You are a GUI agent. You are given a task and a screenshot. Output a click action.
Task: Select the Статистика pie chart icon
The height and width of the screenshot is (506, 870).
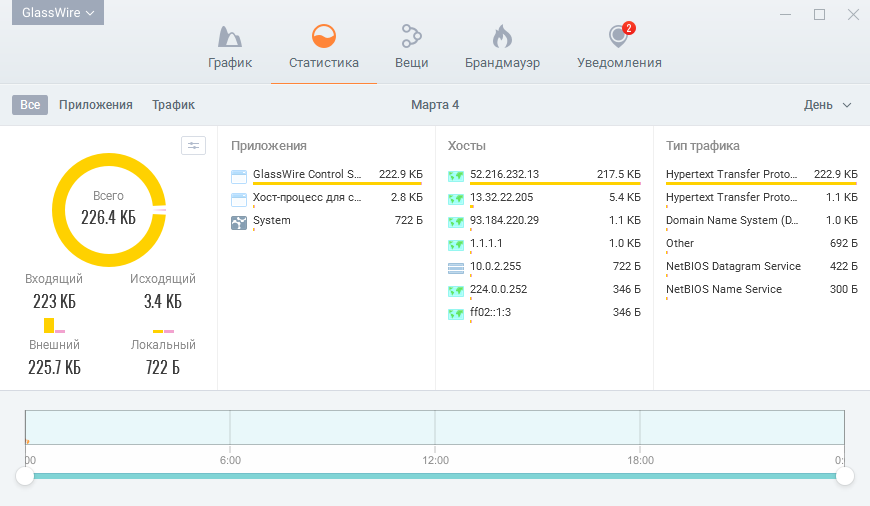coord(323,36)
